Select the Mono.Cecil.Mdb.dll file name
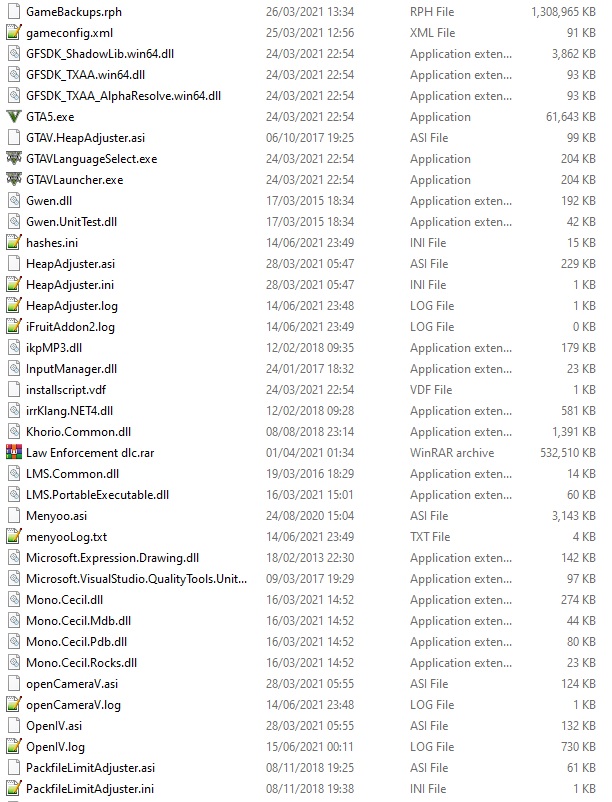 click(78, 620)
